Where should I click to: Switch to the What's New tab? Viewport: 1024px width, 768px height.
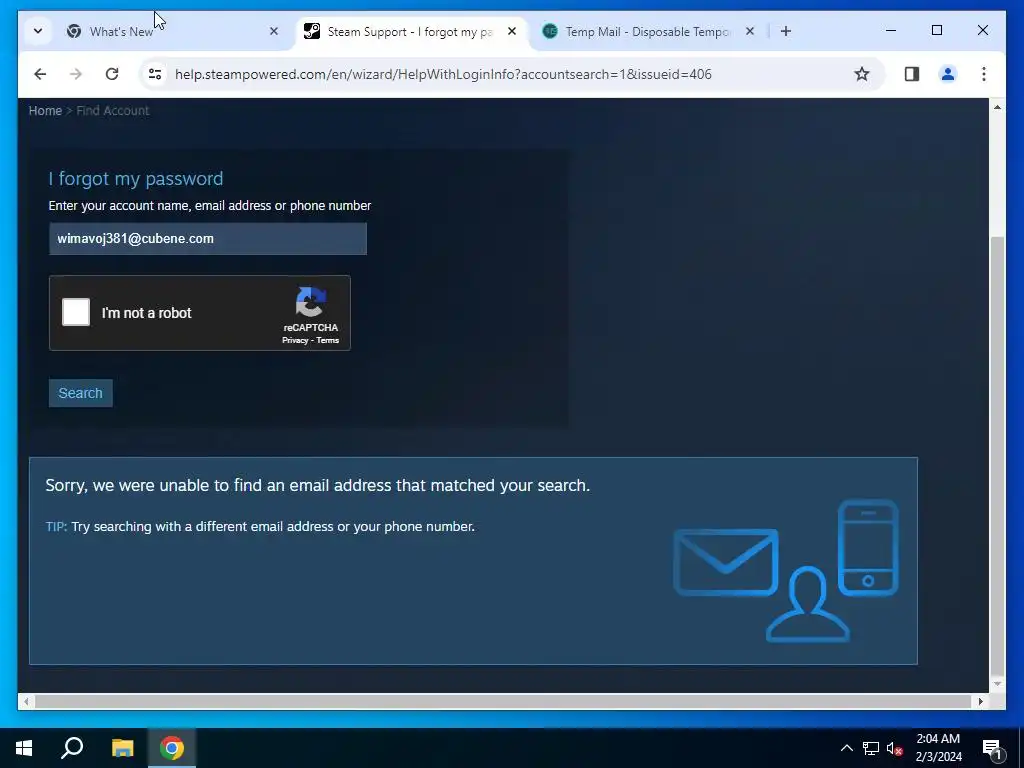[174, 31]
